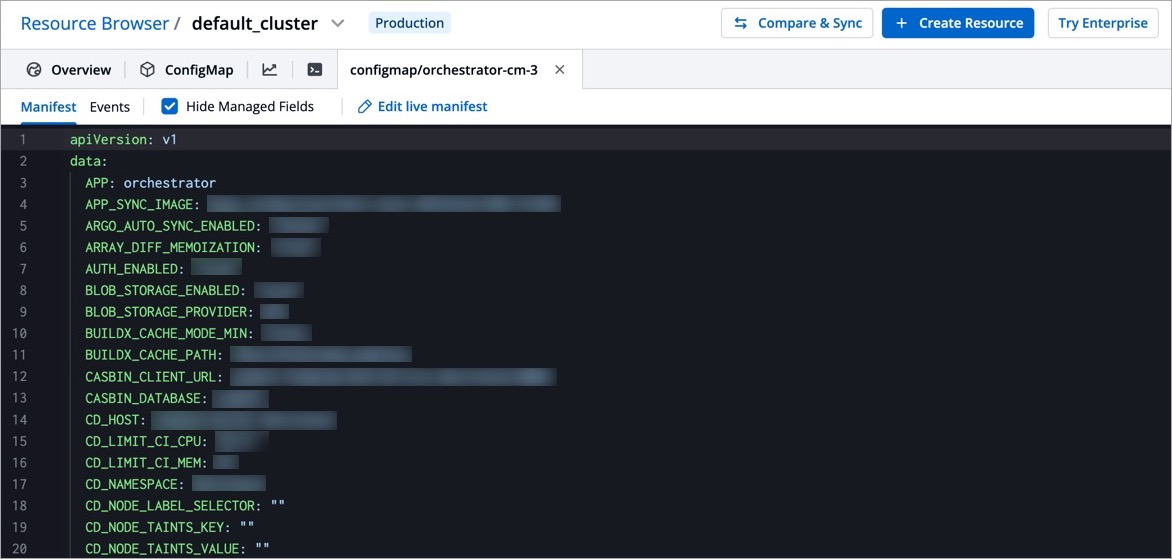
Task: Select the configmap/orchestrator-cm-3 tab
Action: click(443, 70)
